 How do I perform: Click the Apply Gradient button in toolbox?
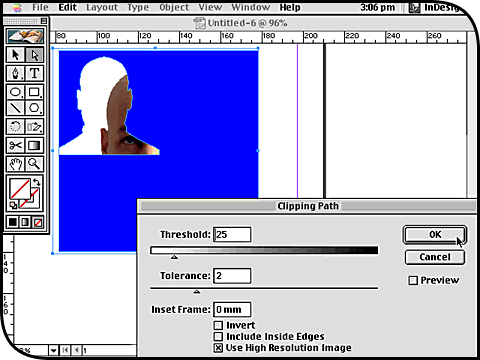[25, 222]
